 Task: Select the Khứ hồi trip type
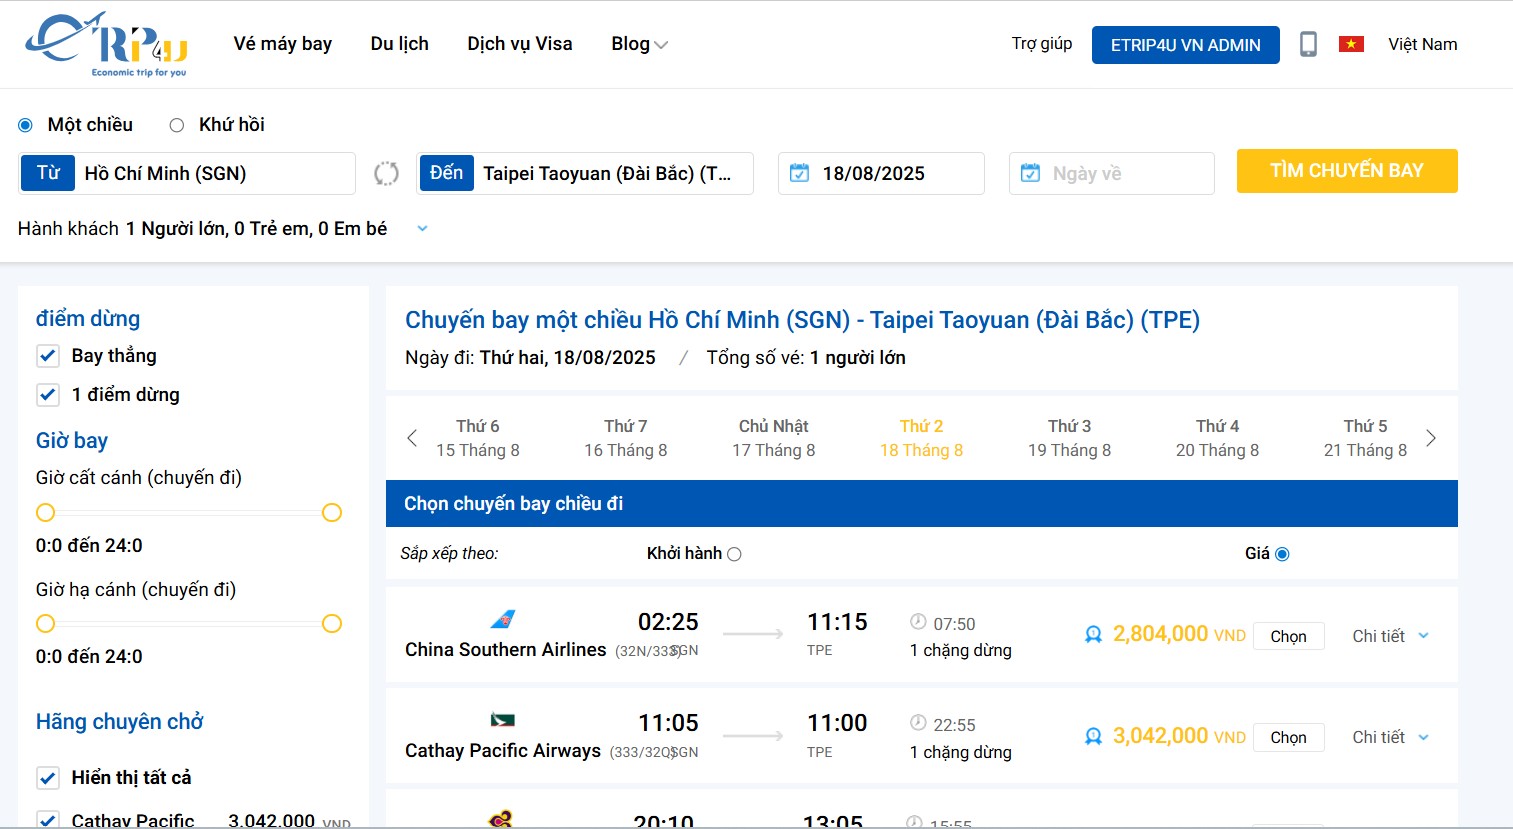[176, 124]
